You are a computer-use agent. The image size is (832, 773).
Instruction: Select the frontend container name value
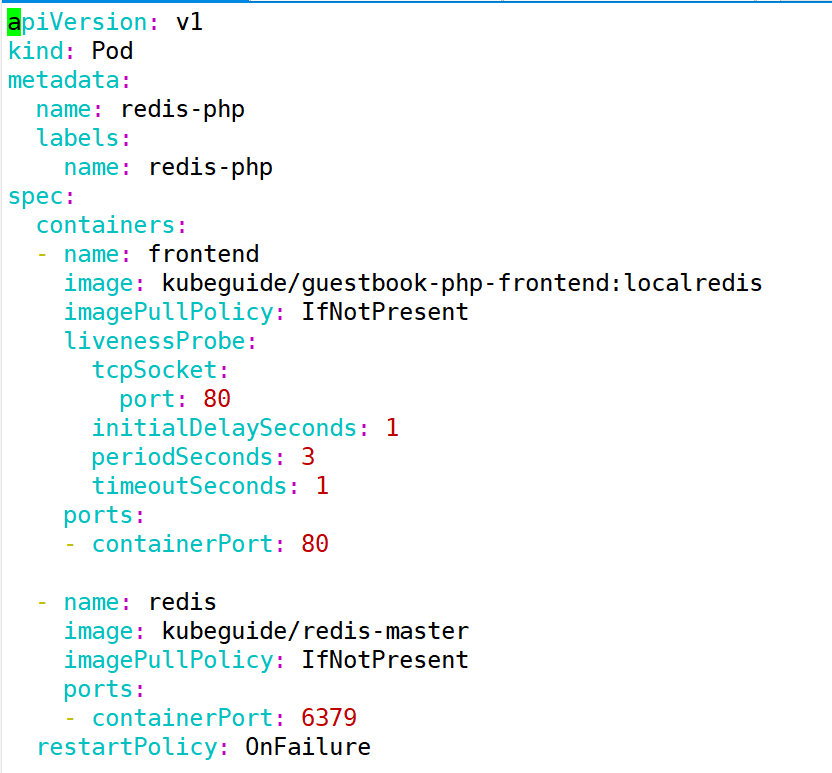pyautogui.click(x=203, y=254)
